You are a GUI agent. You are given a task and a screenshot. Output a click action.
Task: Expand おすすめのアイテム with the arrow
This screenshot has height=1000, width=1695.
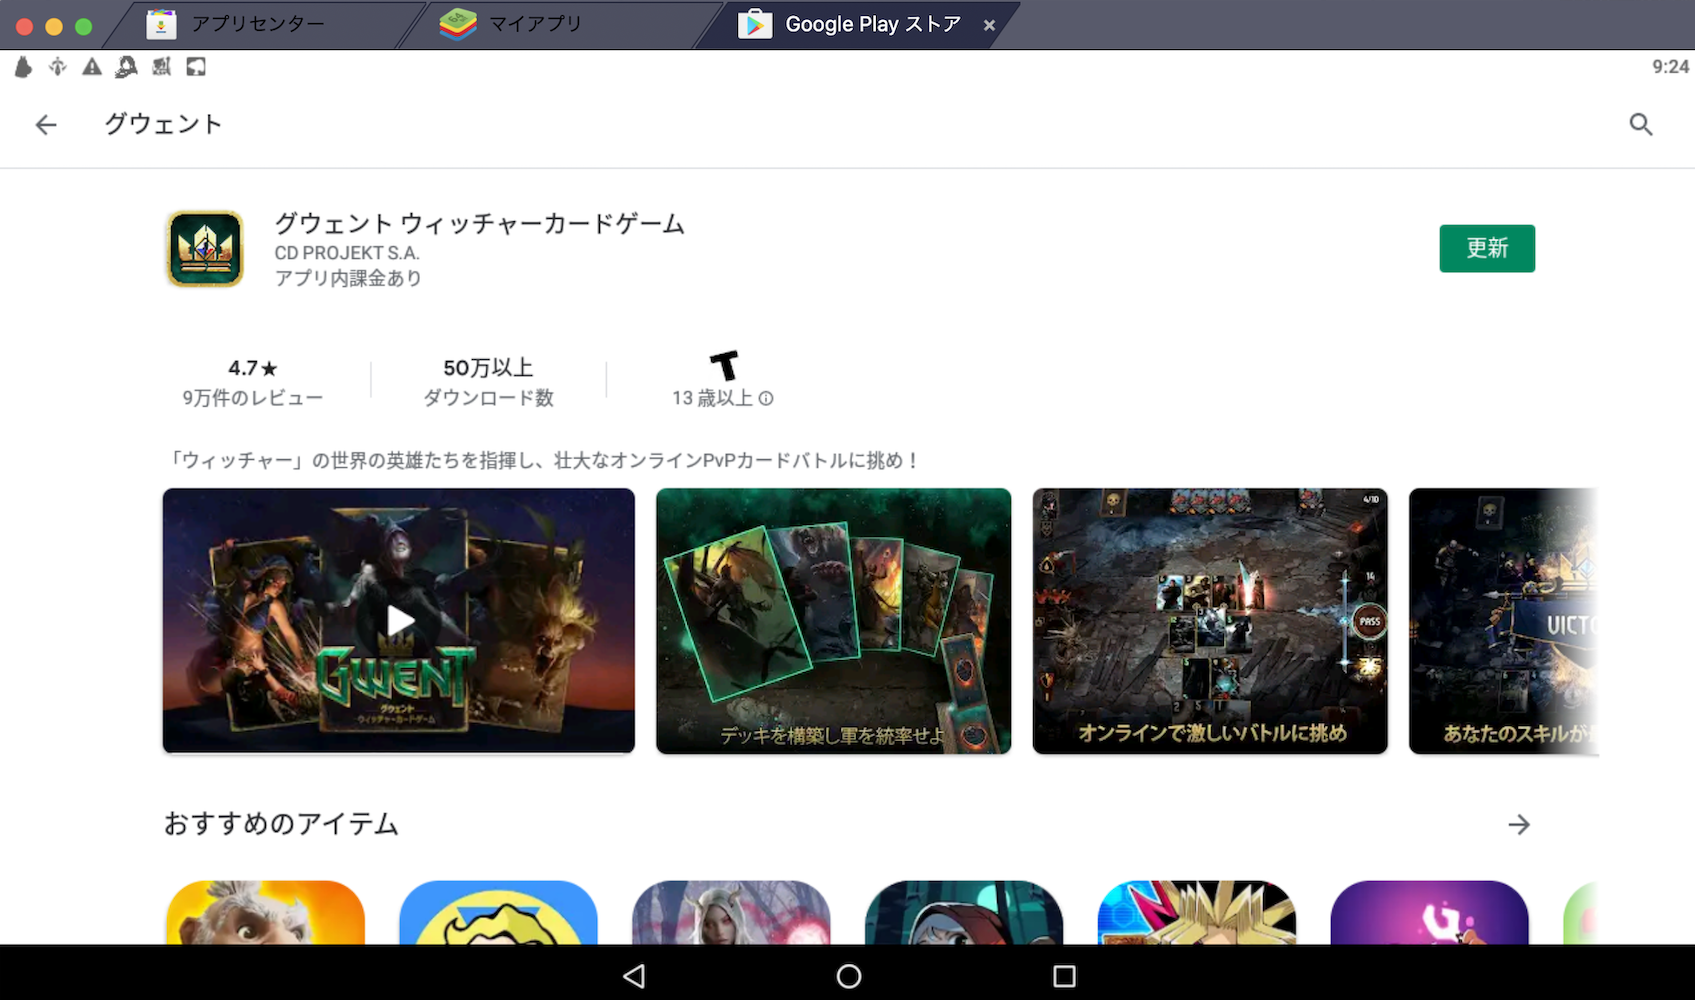(1519, 825)
